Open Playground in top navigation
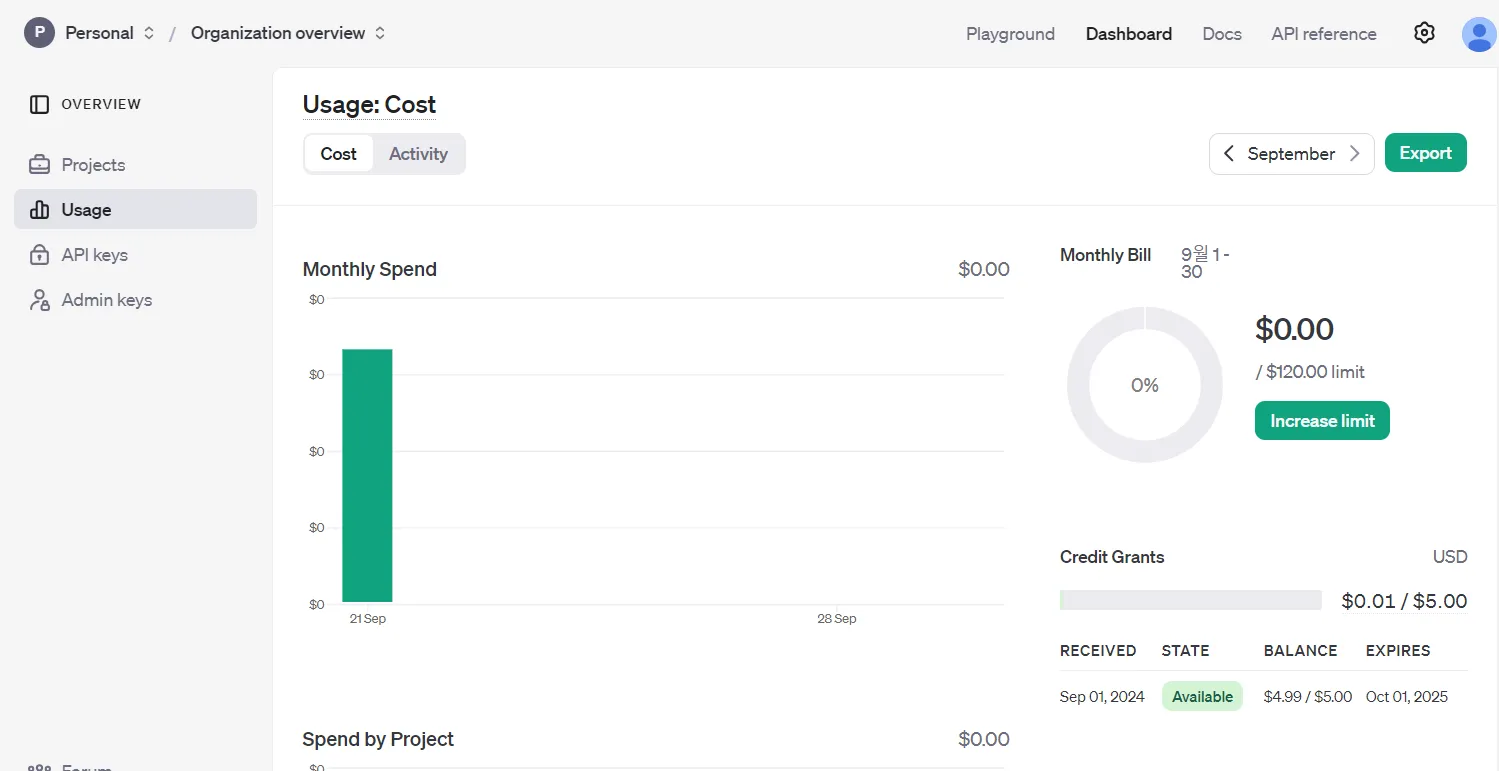 pos(1010,34)
